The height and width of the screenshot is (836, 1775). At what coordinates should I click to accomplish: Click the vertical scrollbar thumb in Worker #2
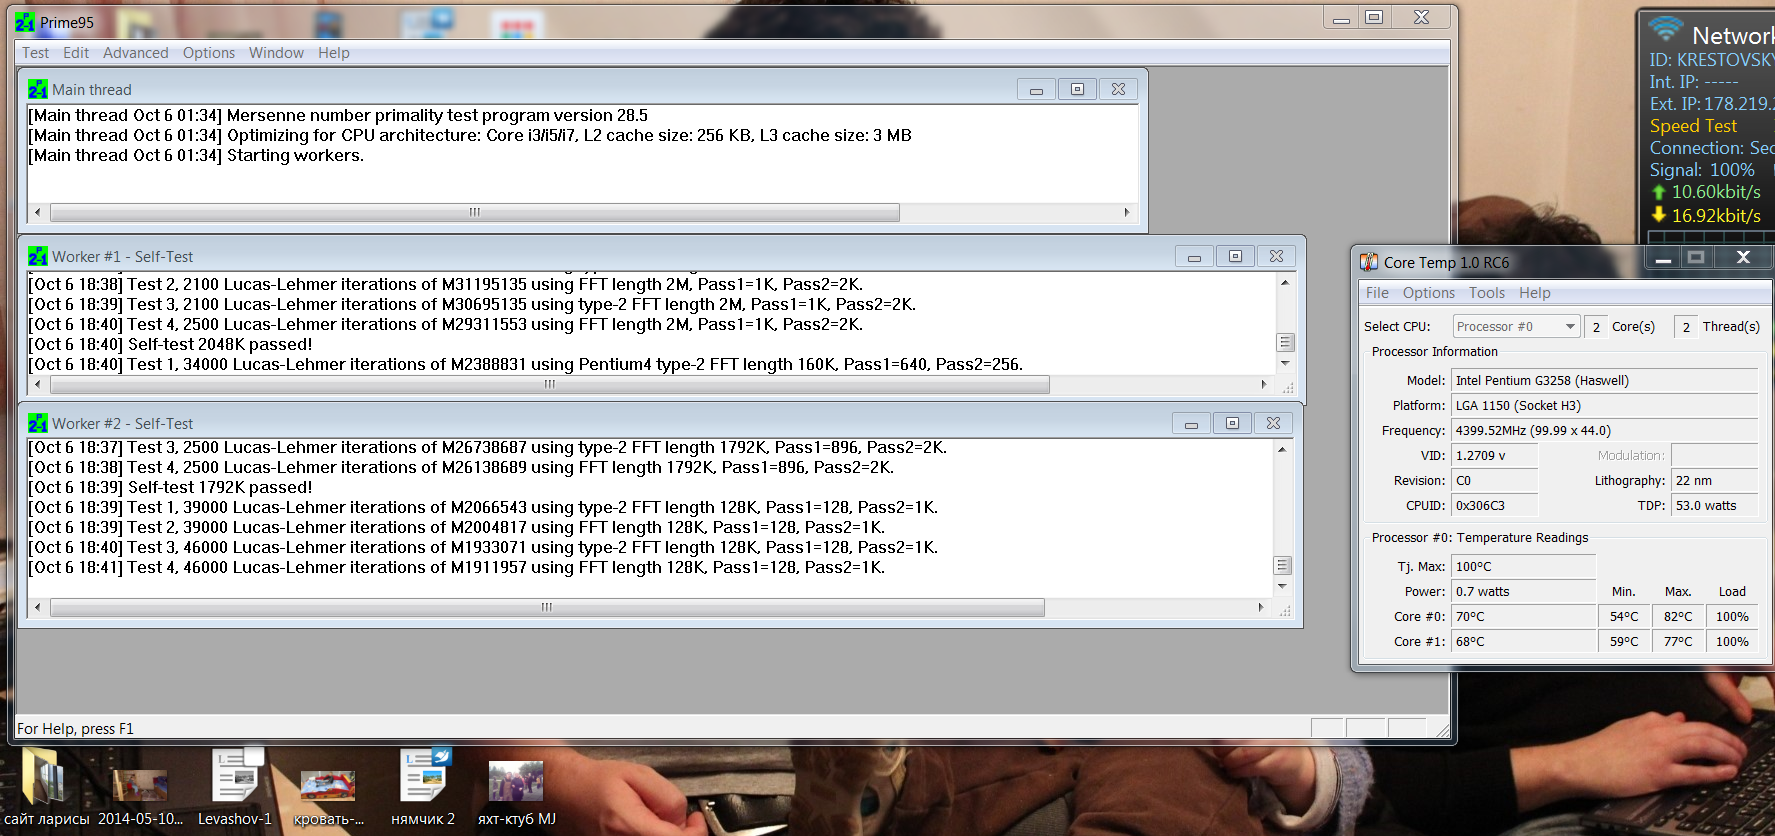[x=1282, y=565]
